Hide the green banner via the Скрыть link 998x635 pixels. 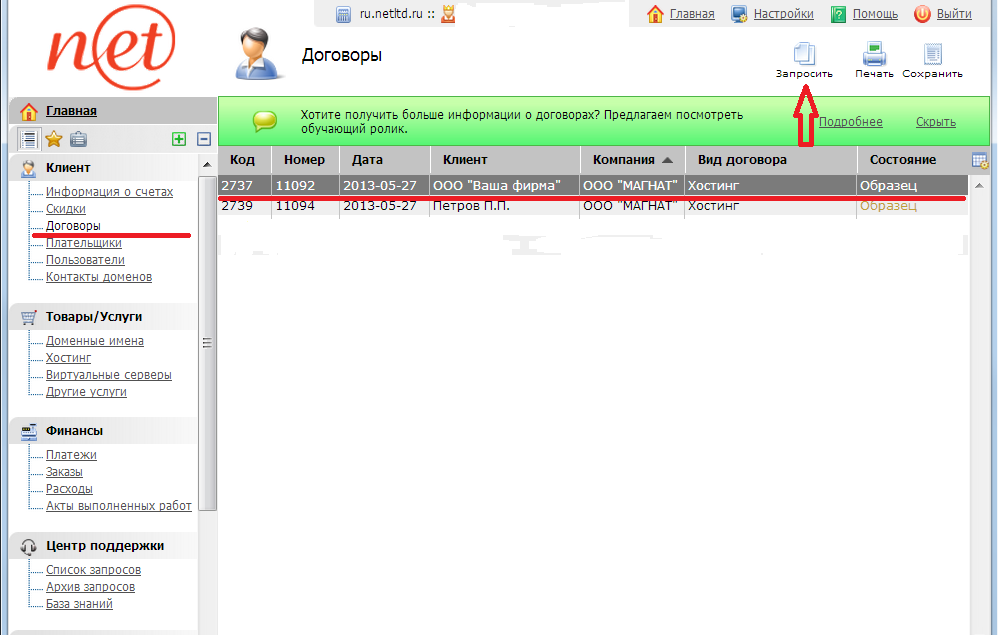pyautogui.click(x=935, y=122)
